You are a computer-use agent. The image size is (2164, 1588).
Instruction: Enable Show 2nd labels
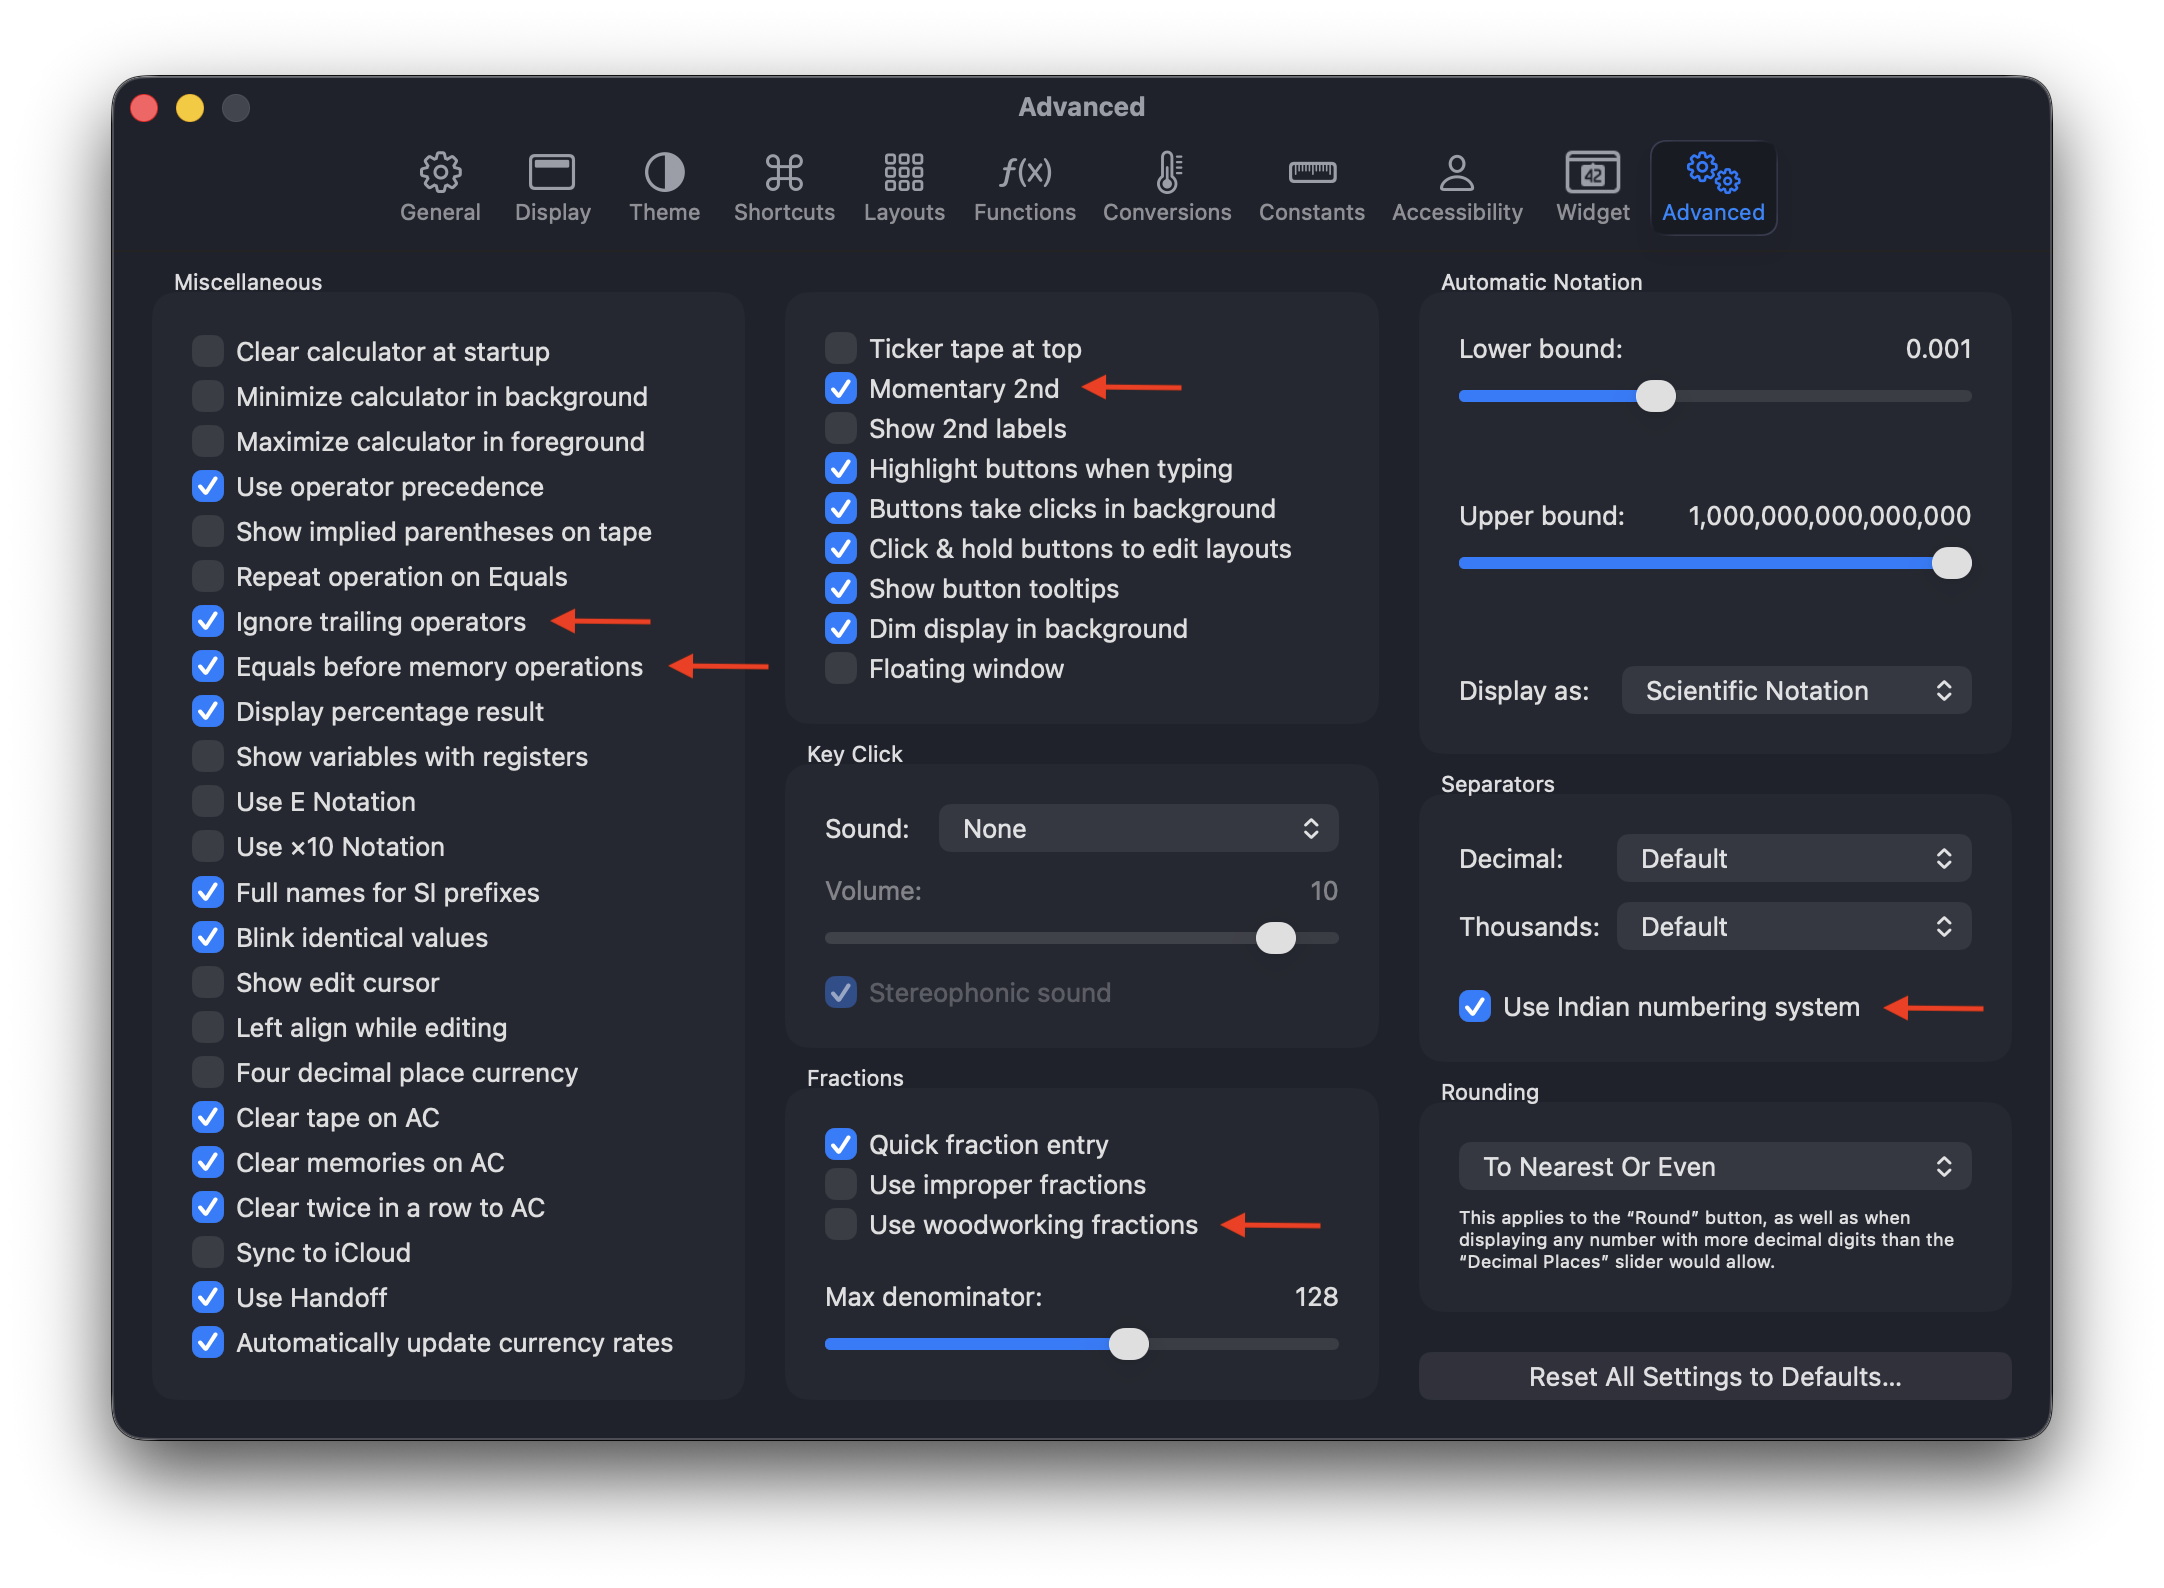point(841,428)
